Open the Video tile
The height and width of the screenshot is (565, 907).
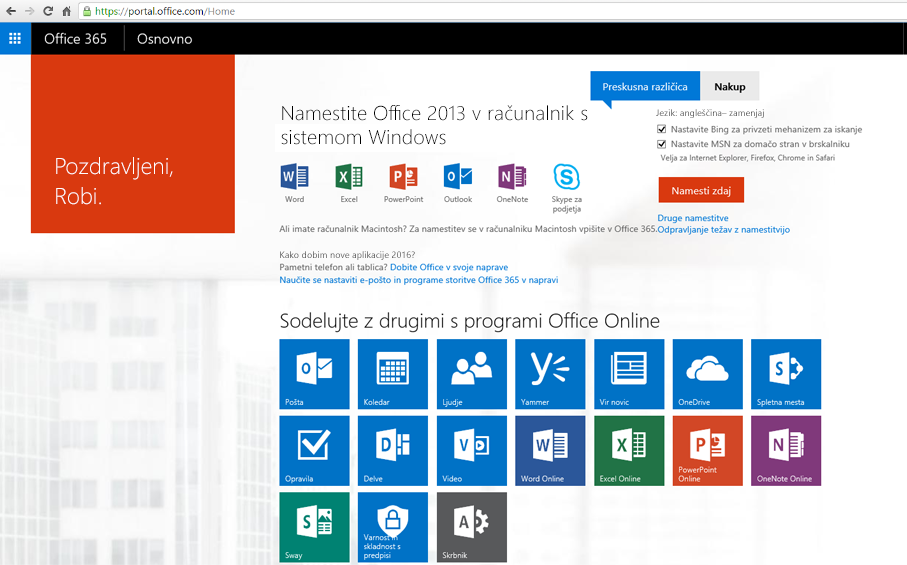click(x=471, y=450)
